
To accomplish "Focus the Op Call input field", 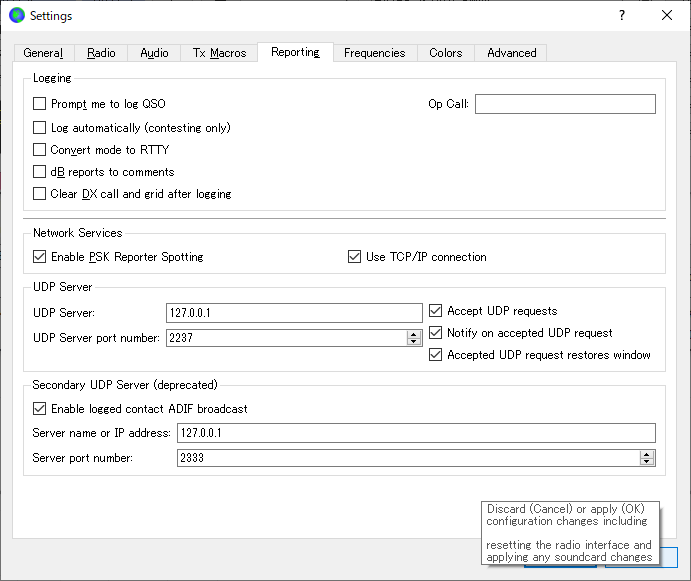I will coord(565,104).
